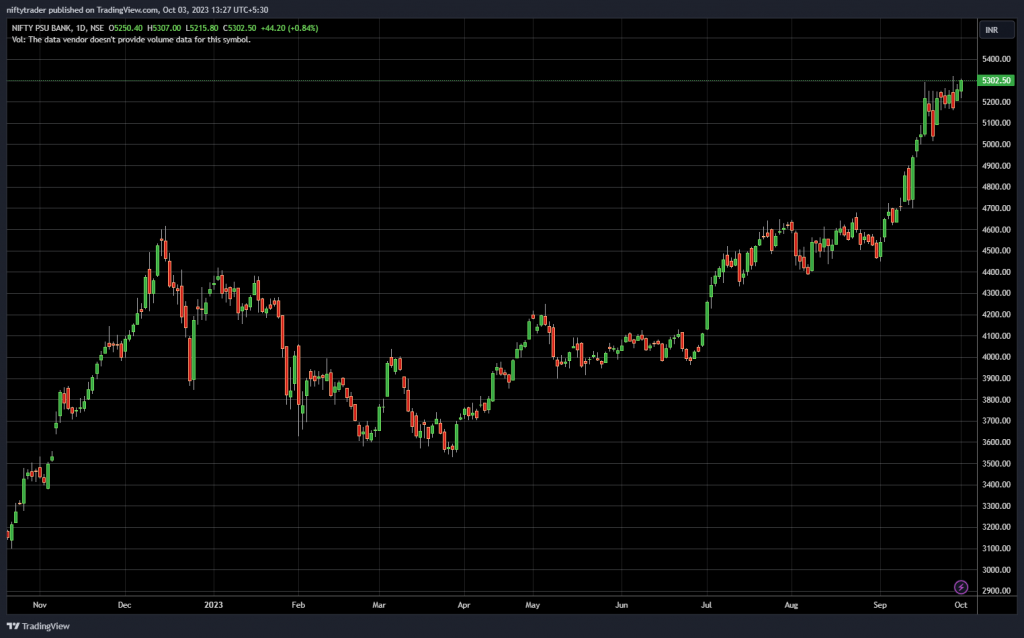Click the purple lightning bolt icon
This screenshot has height=638, width=1024.
961,587
